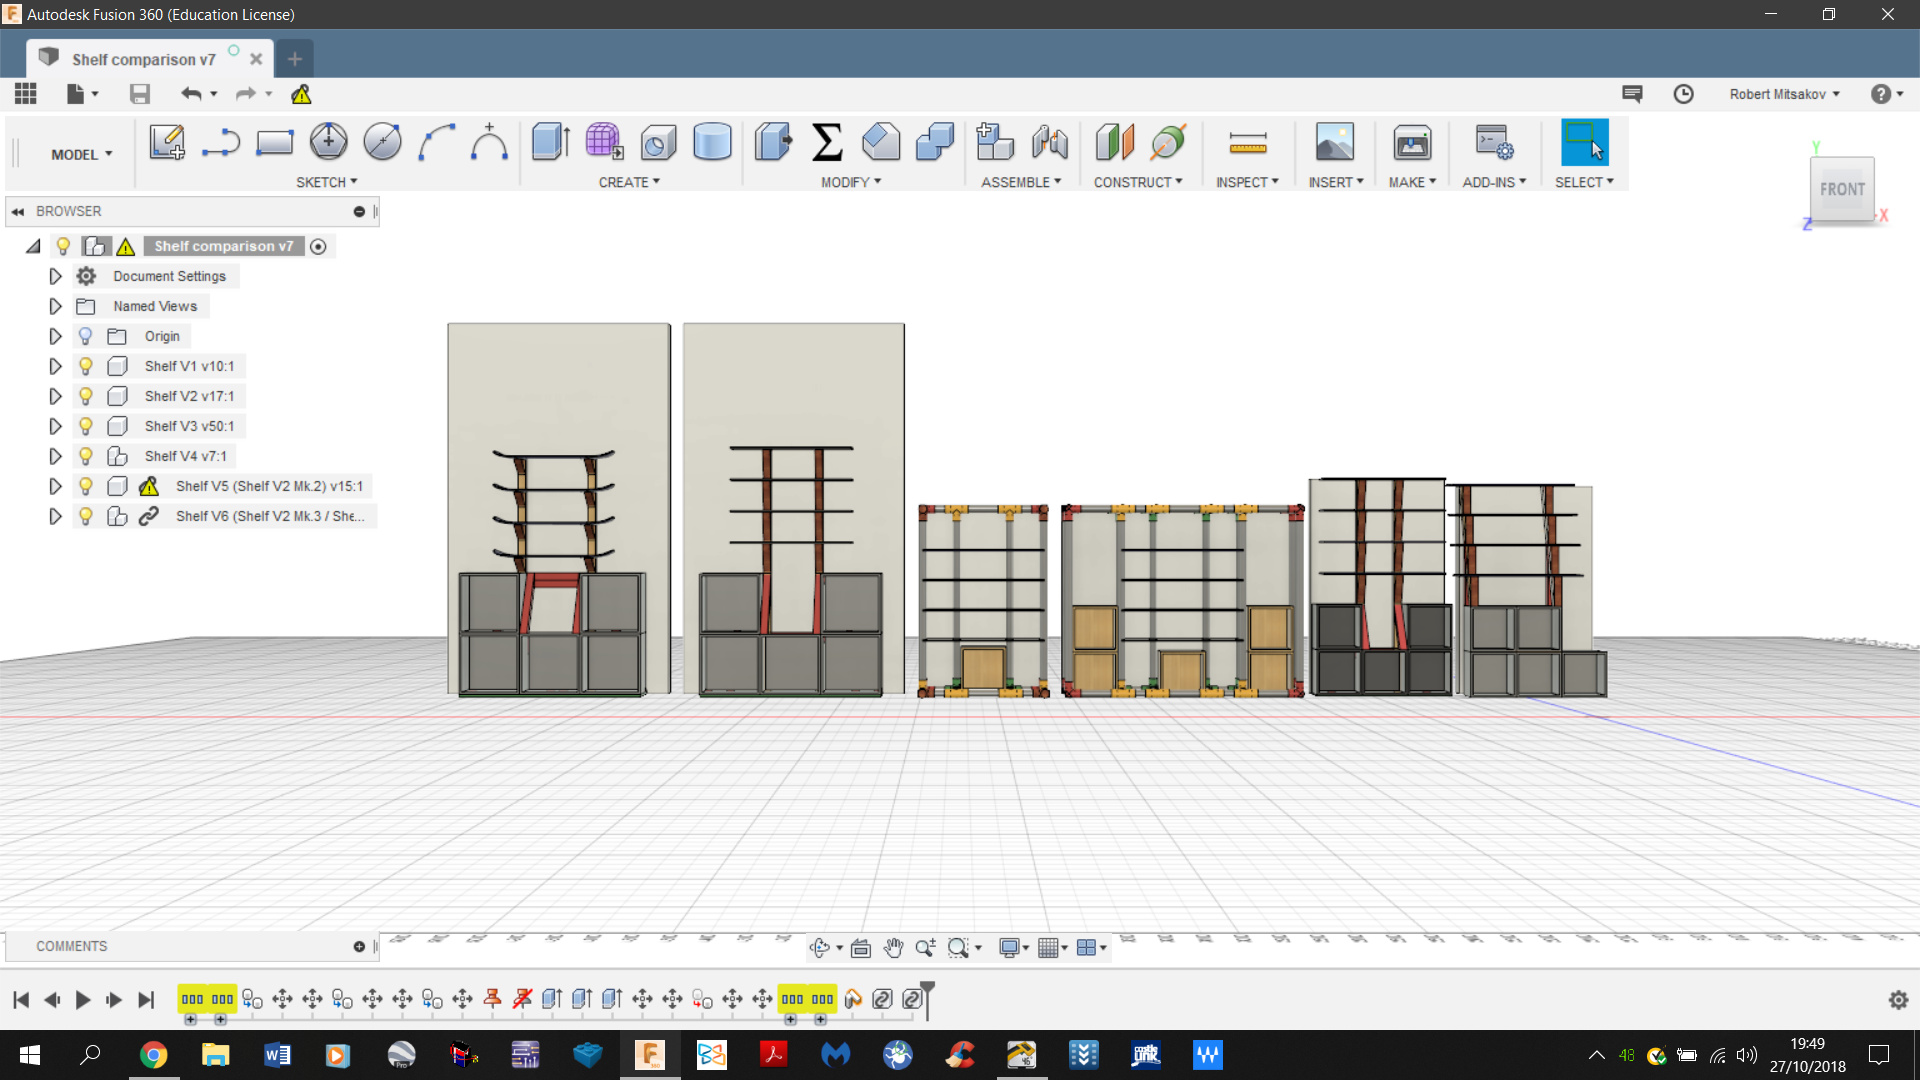1920x1080 pixels.
Task: Toggle root Shelf comparison v7 visibility bulb
Action: [x=63, y=247]
